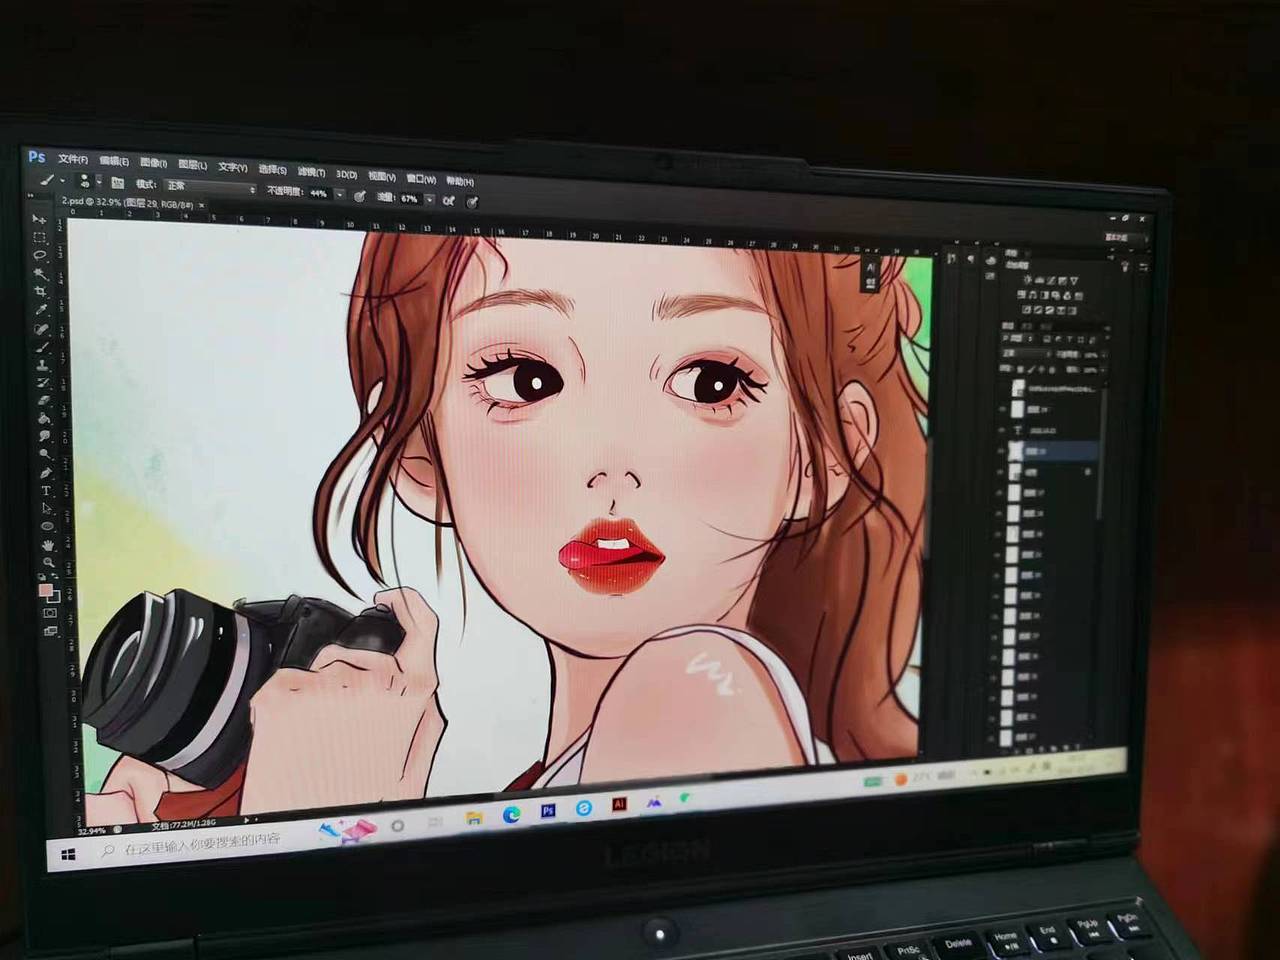Select the Crop tool

(x=41, y=291)
